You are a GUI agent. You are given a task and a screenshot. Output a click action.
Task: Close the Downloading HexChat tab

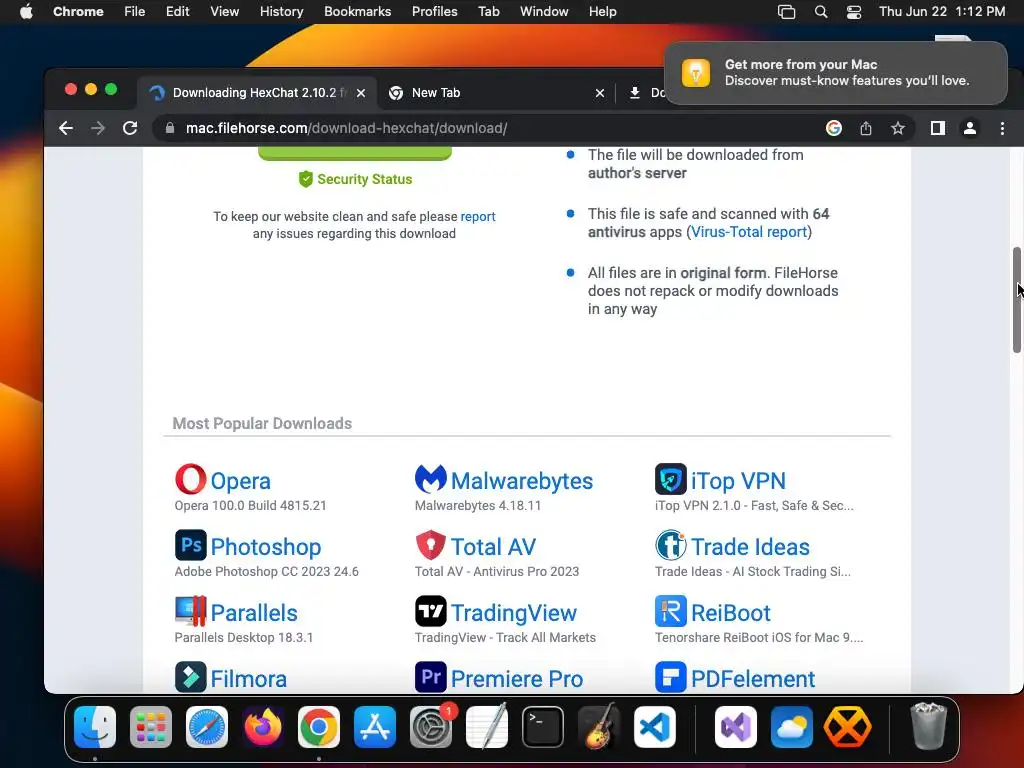coord(360,93)
